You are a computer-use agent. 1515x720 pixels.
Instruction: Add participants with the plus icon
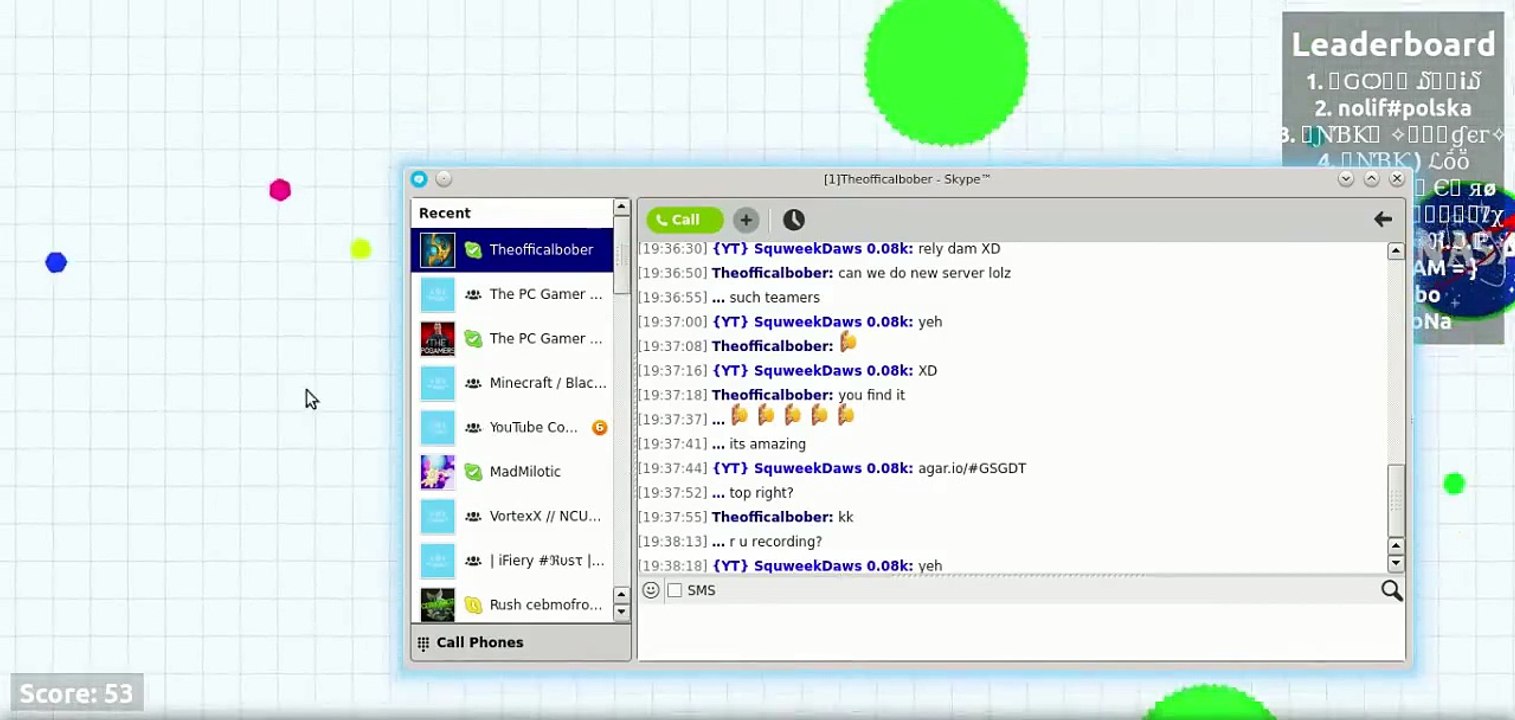[746, 220]
